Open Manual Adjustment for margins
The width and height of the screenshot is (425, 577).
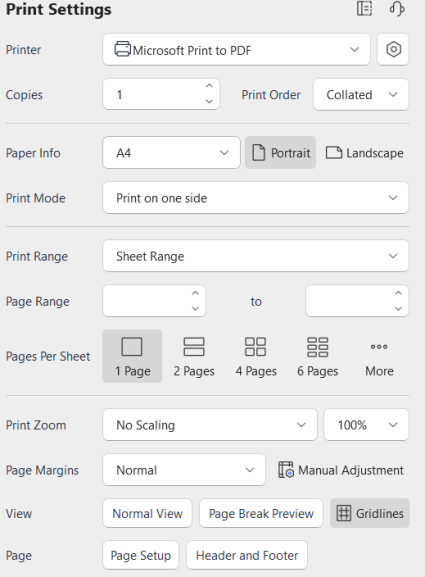(x=341, y=470)
